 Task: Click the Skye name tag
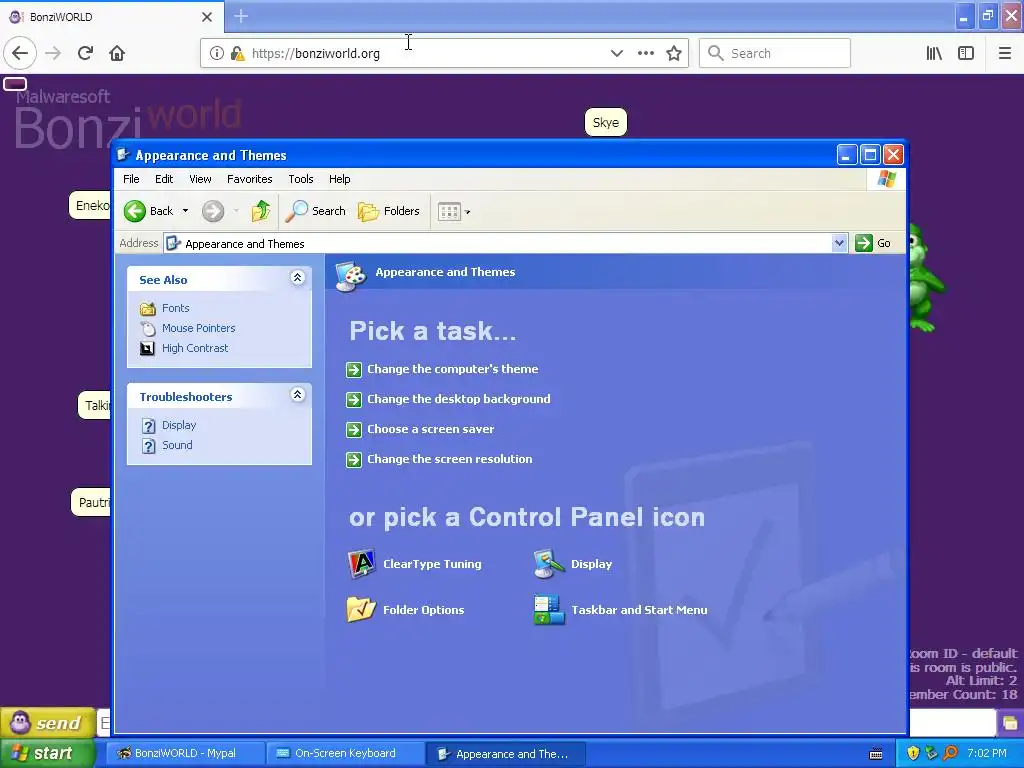(x=605, y=122)
